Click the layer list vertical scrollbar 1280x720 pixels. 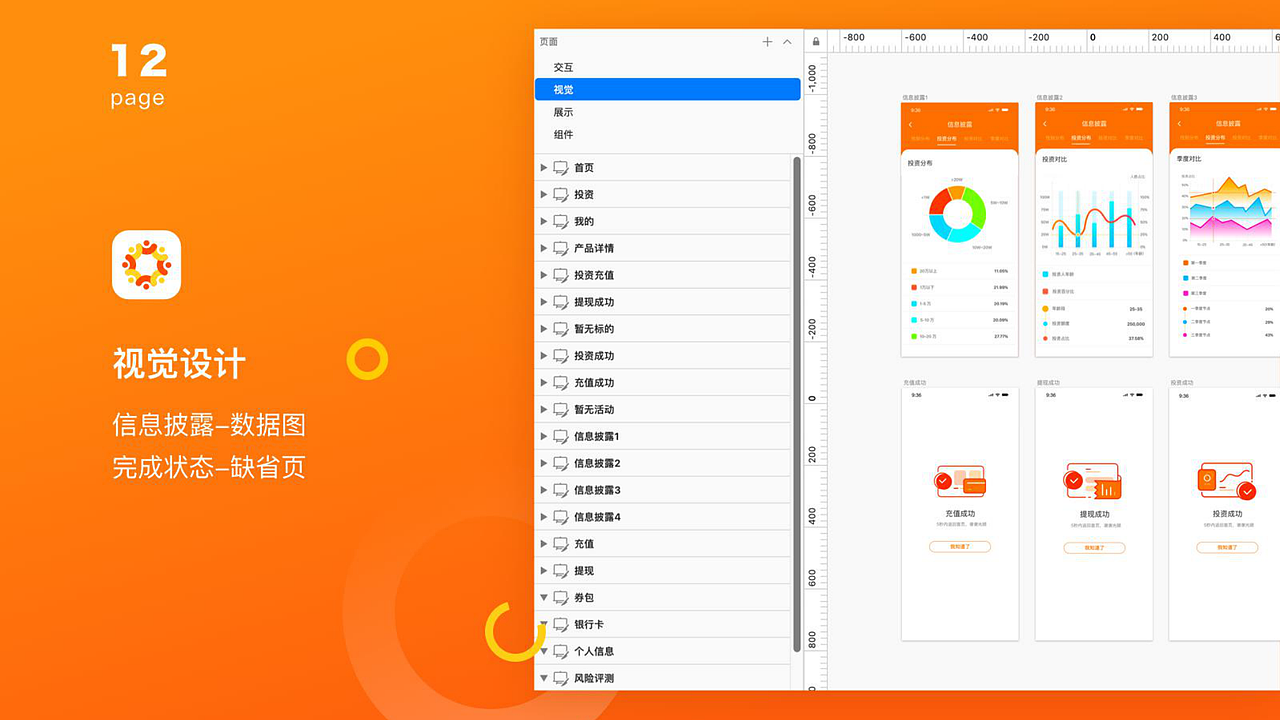pos(796,403)
